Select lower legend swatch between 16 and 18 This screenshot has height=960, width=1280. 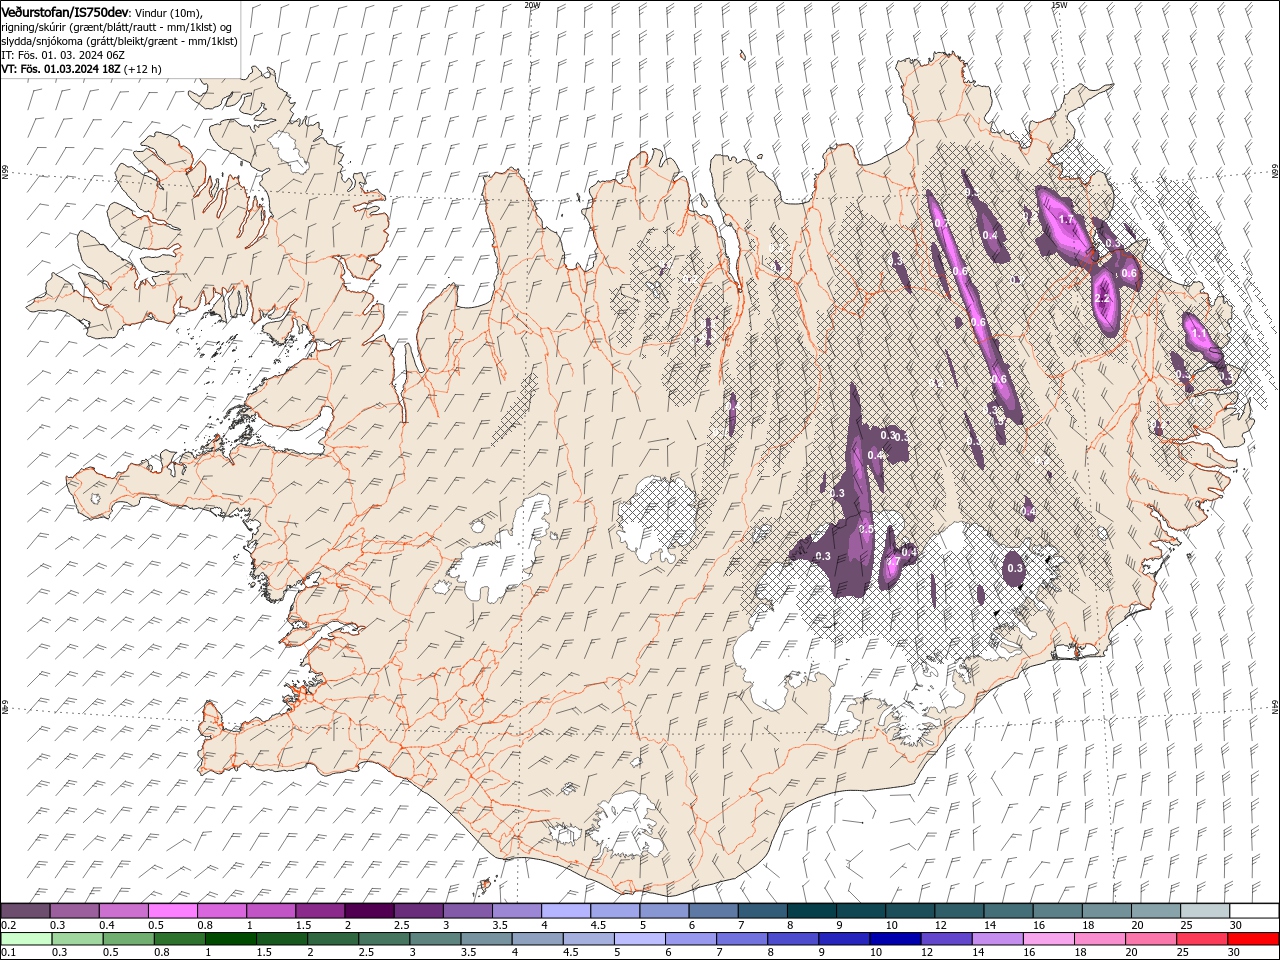pyautogui.click(x=1048, y=939)
